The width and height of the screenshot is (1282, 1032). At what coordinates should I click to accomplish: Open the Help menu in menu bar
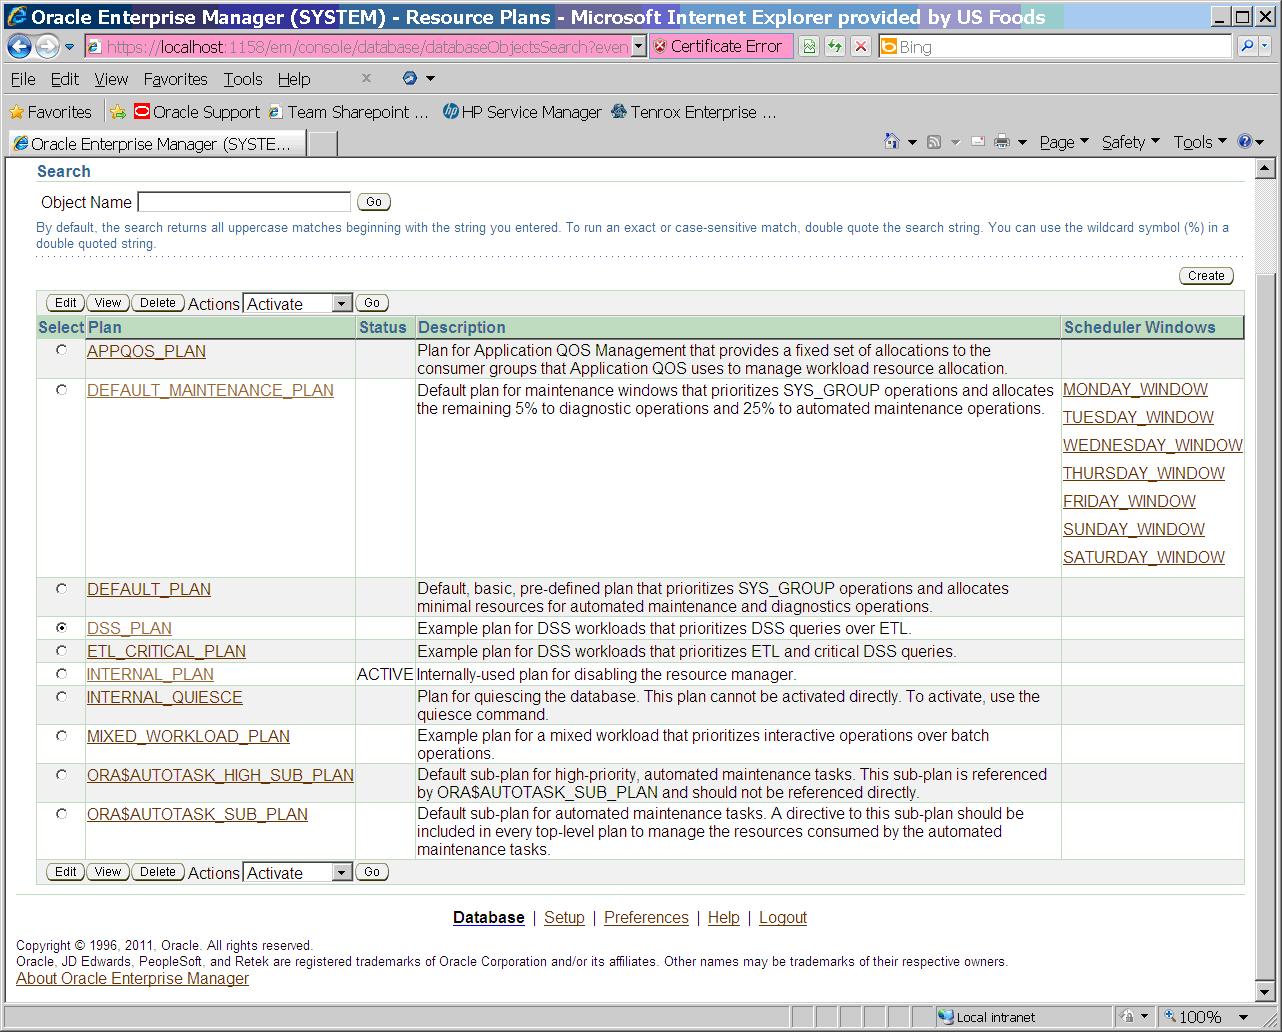coord(294,79)
